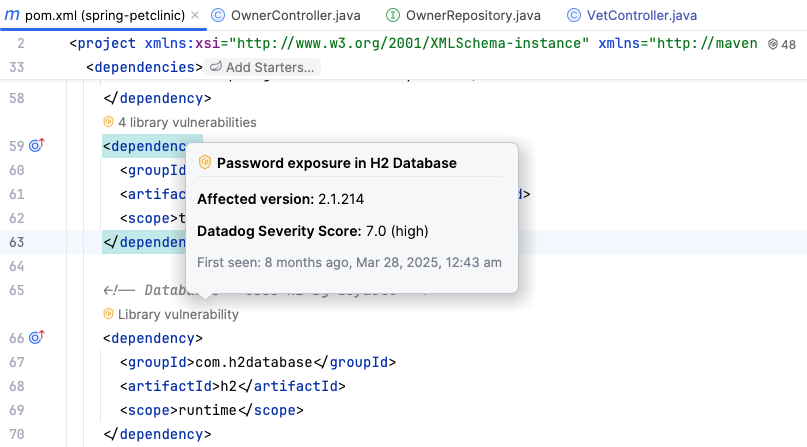Screen dimensions: 807x447
Task: Click line number 63 in the gutter
Action: point(16,242)
